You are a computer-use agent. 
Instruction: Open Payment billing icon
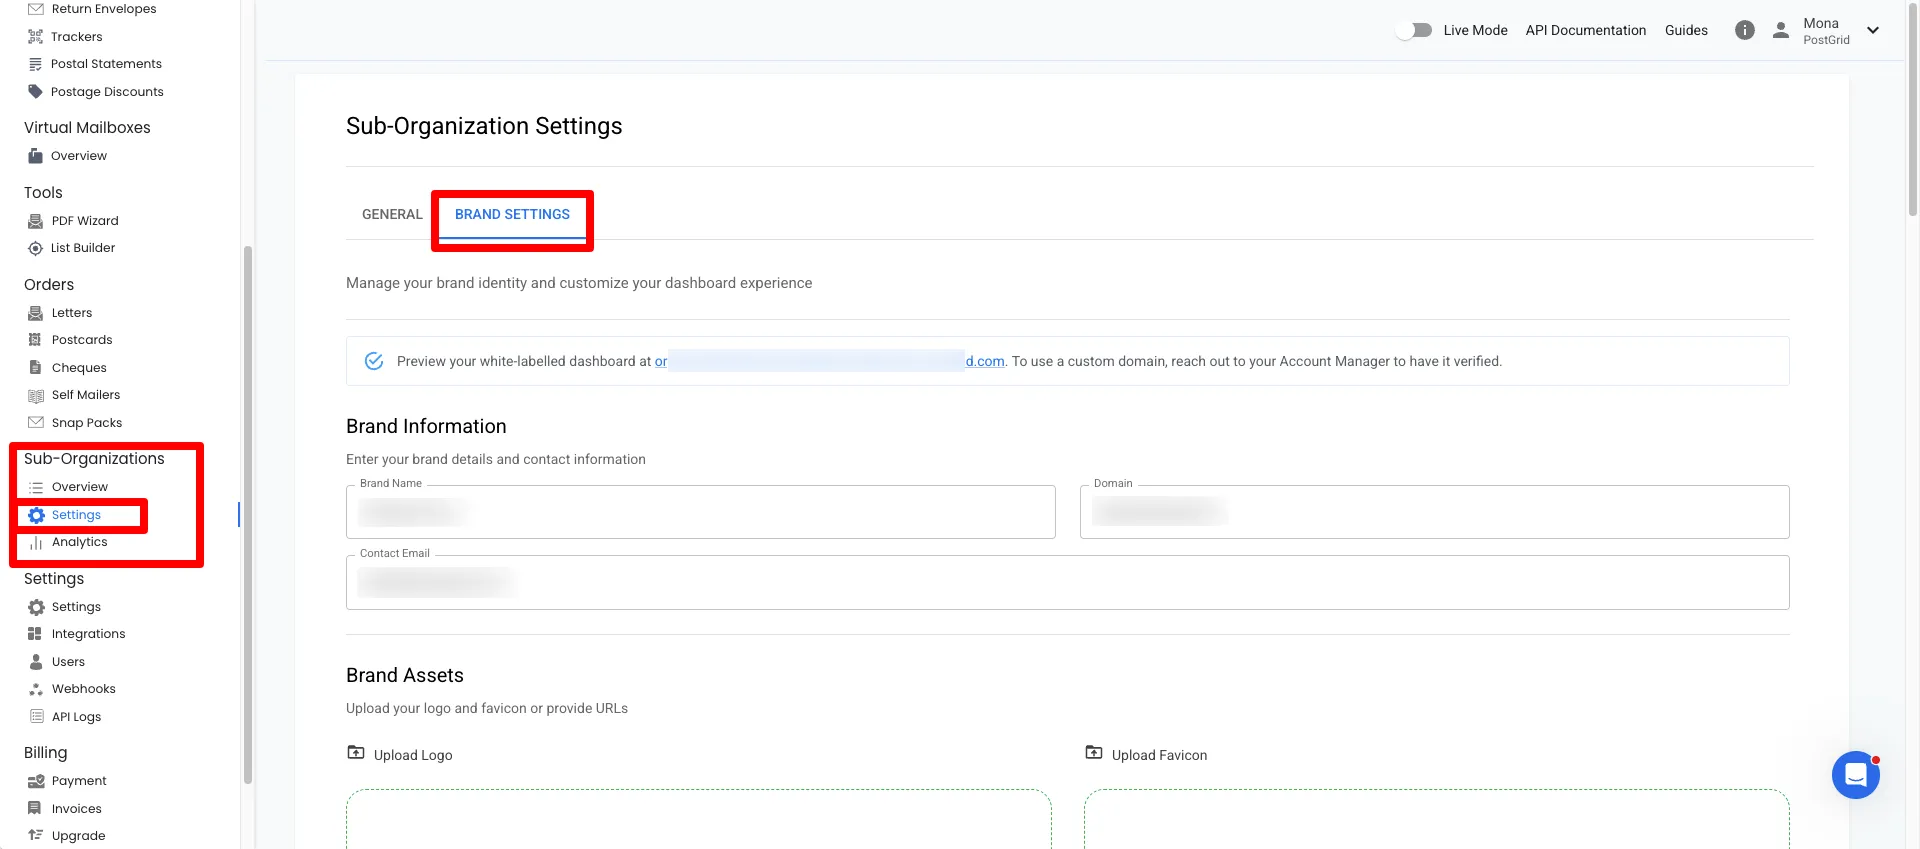click(36, 781)
